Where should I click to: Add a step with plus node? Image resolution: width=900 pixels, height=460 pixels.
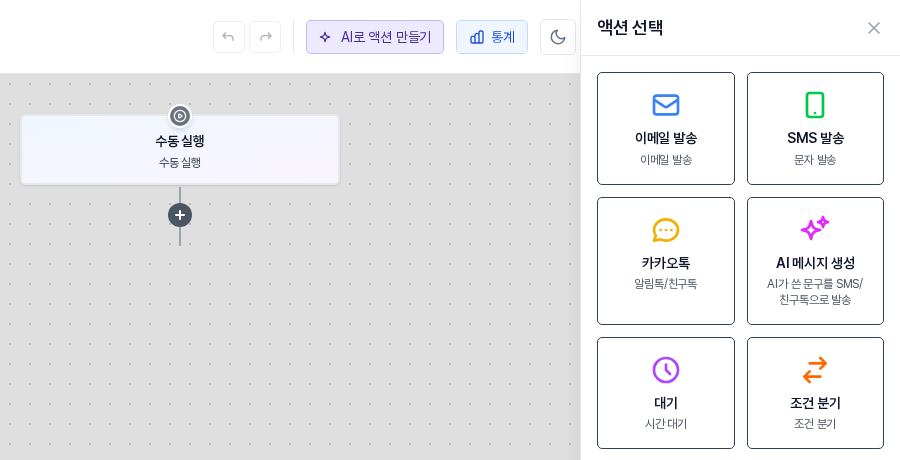180,215
